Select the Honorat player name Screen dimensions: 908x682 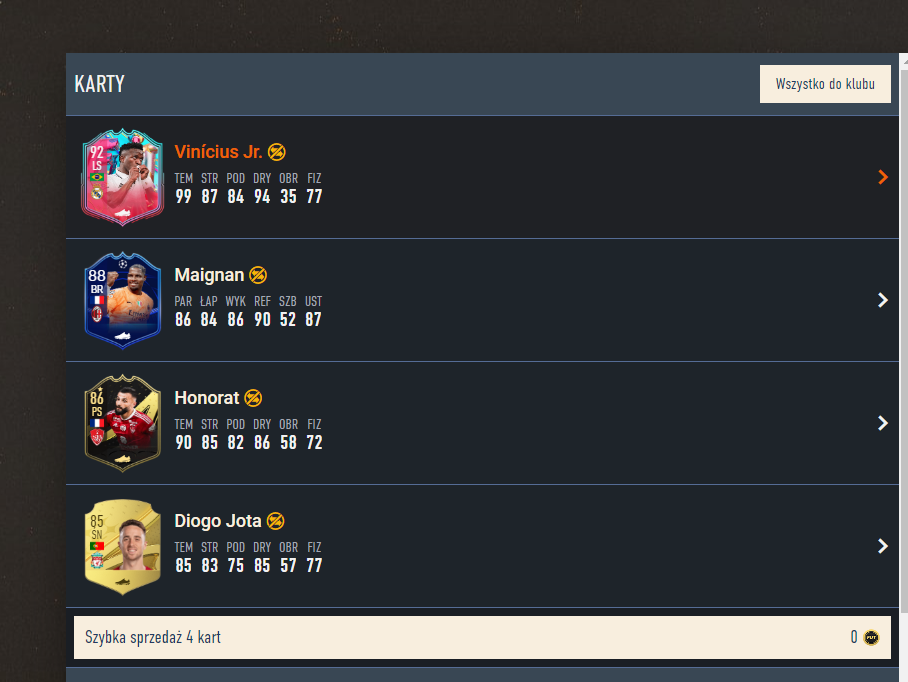click(x=207, y=398)
